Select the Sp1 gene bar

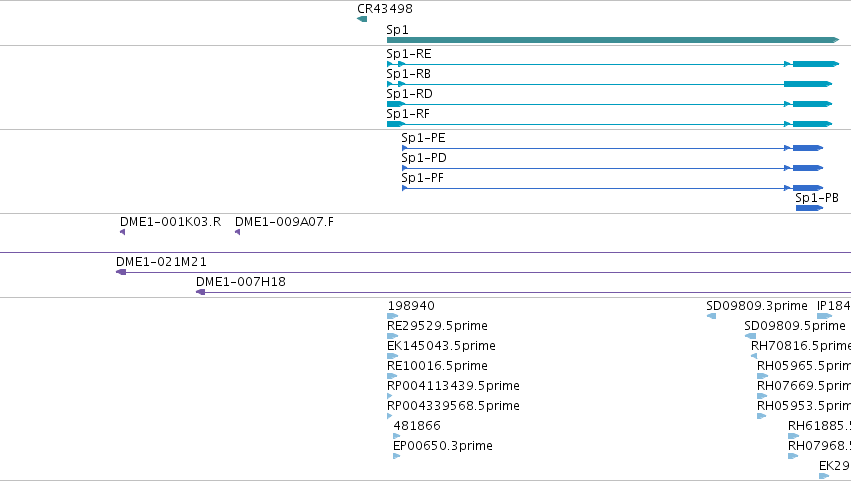(x=613, y=40)
